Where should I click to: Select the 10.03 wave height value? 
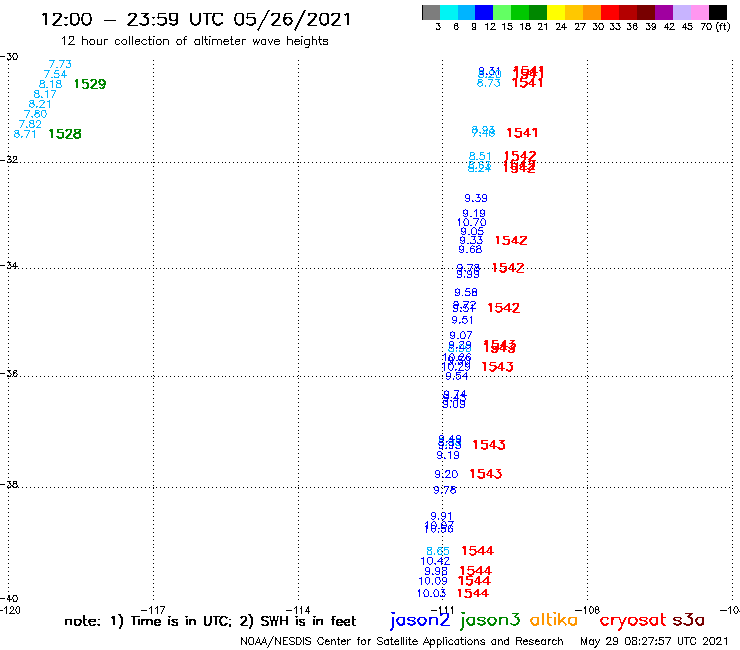click(x=431, y=593)
